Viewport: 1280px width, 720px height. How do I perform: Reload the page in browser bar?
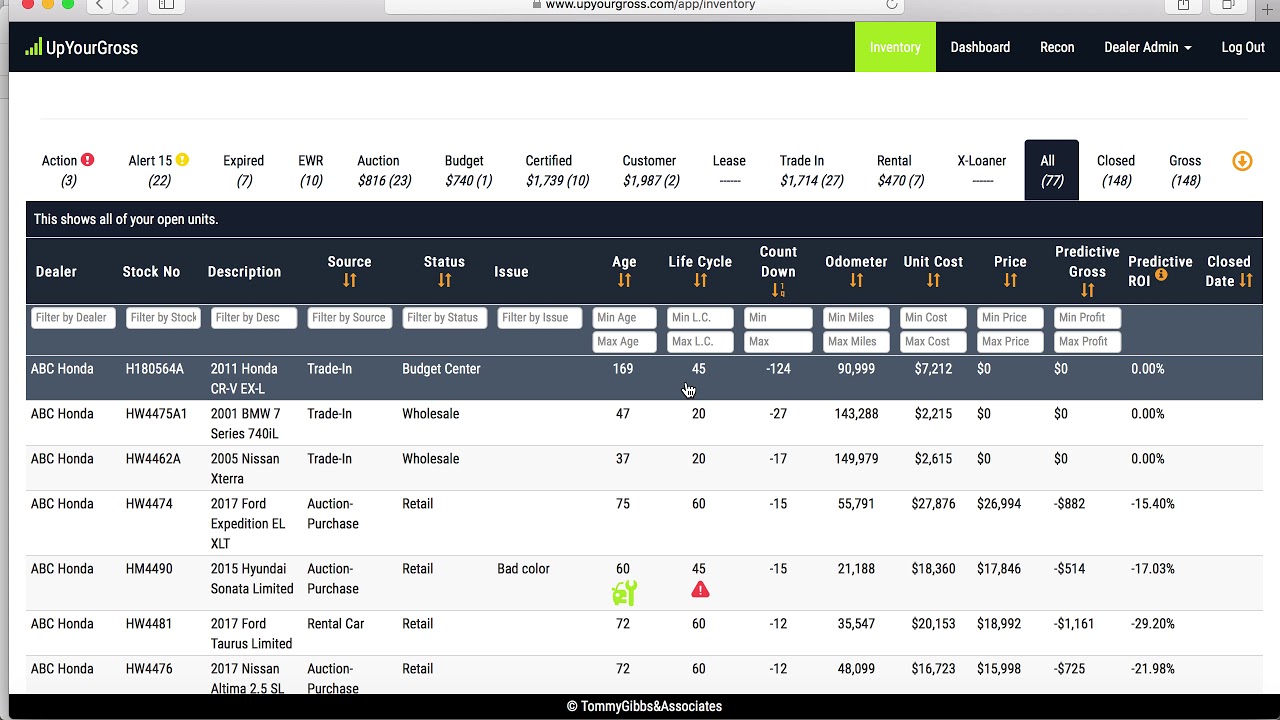891,5
